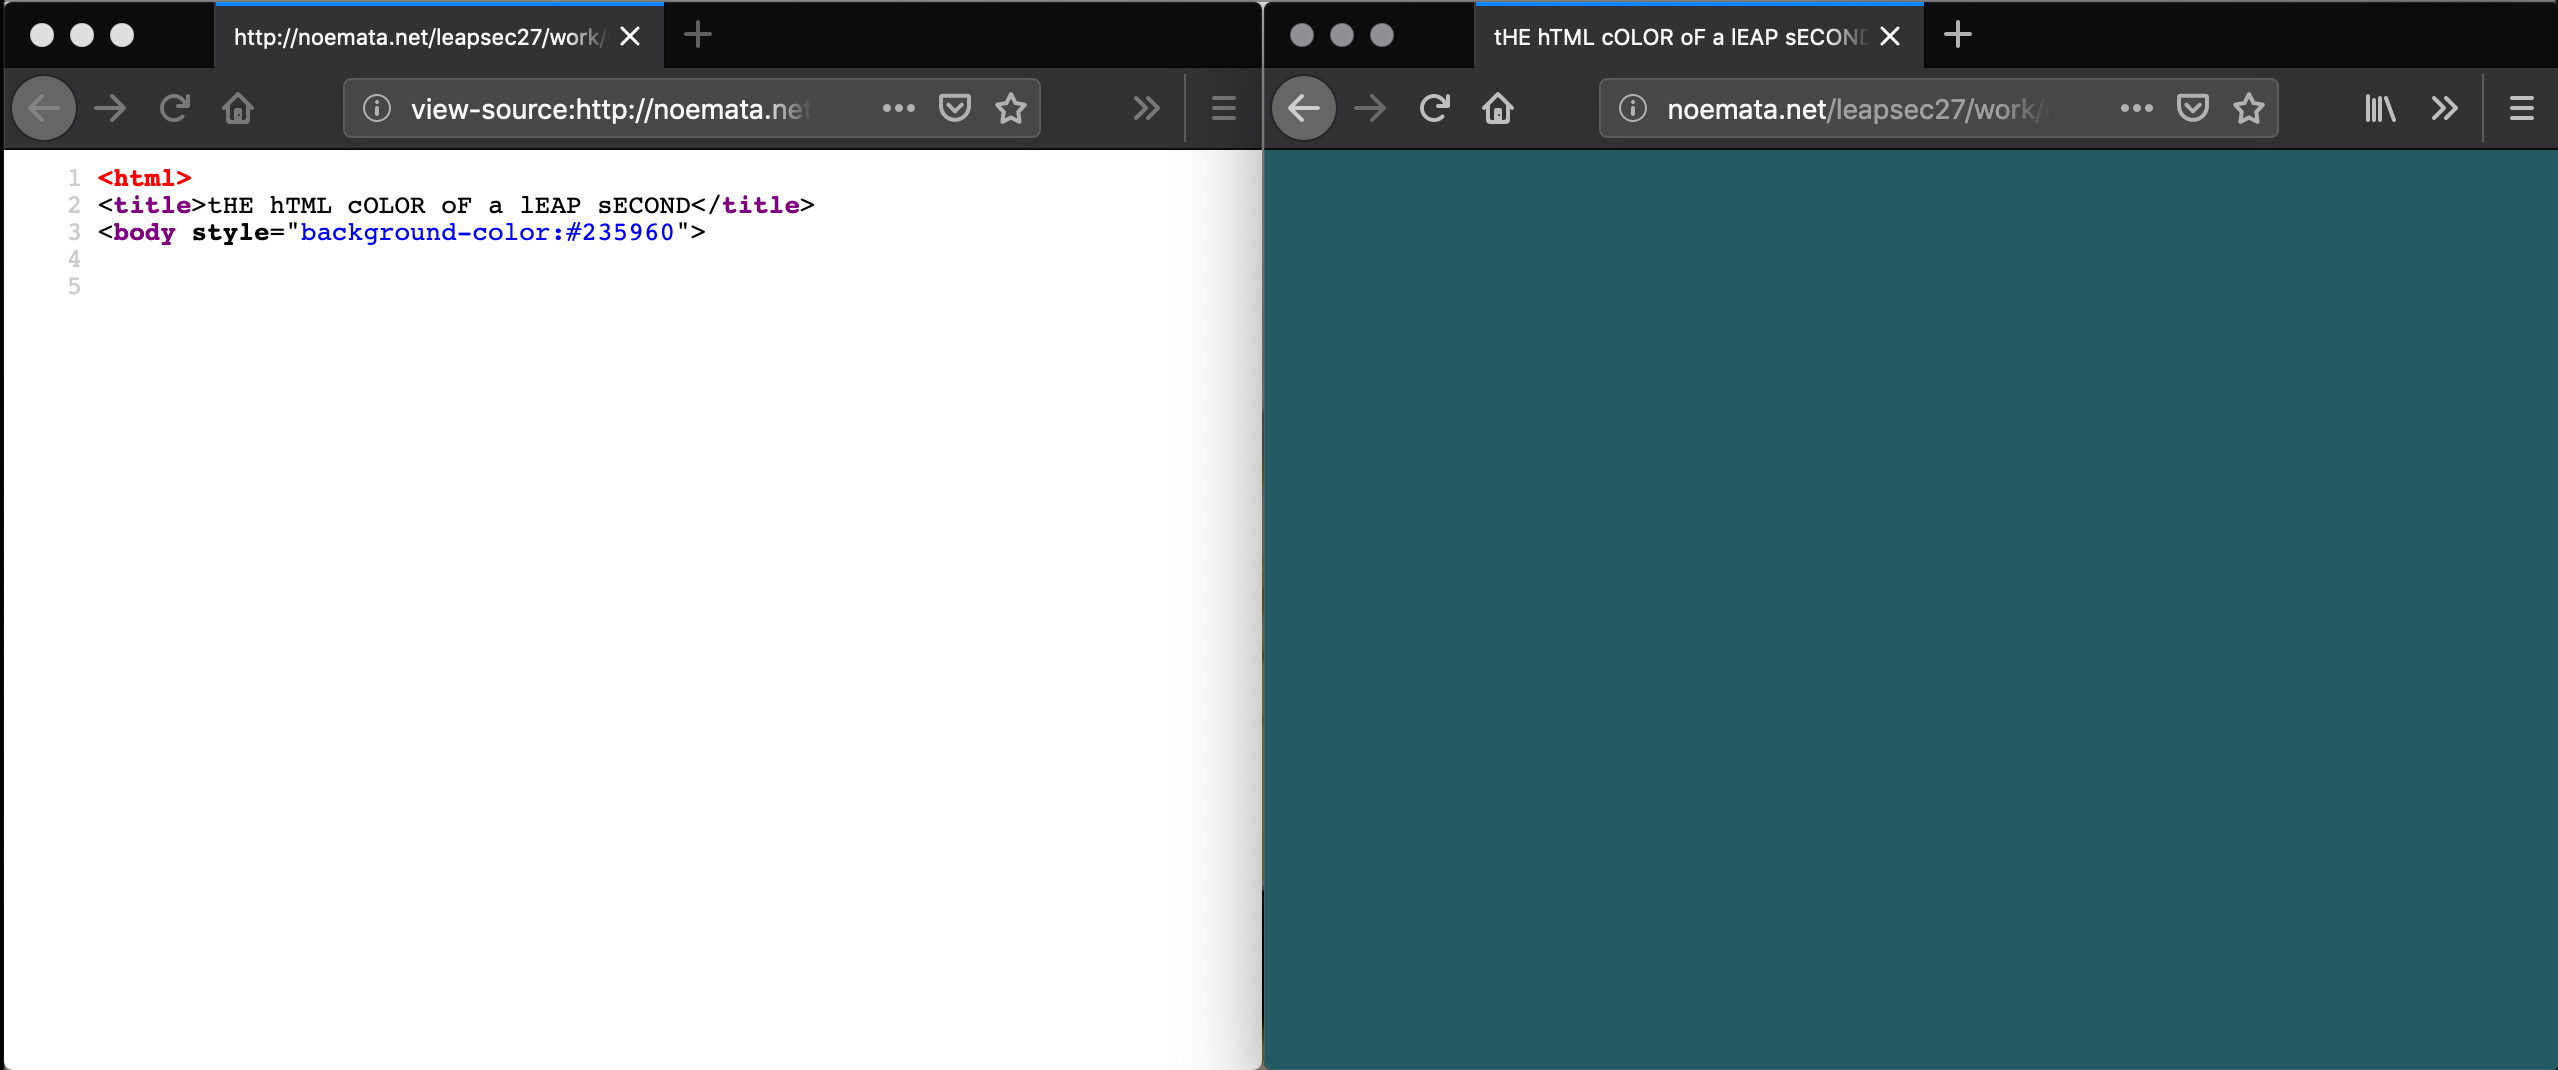Click back arrow in right browser window
The width and height of the screenshot is (2558, 1070).
click(x=1304, y=108)
